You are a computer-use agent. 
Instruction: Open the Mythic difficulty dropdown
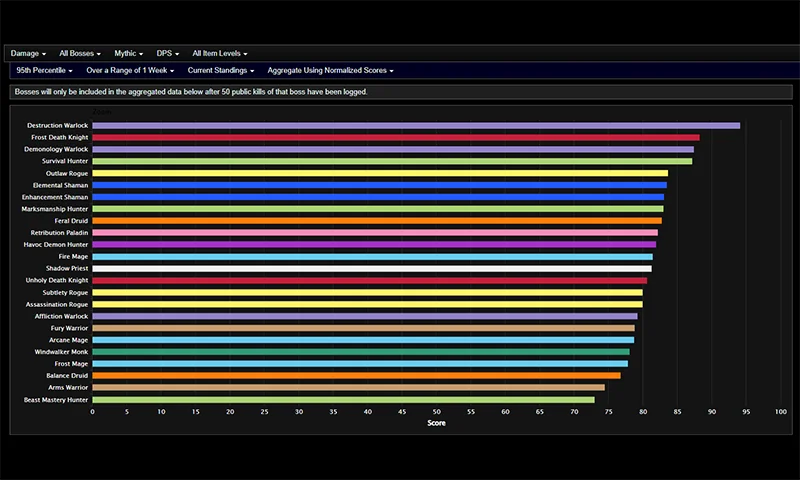[128, 53]
